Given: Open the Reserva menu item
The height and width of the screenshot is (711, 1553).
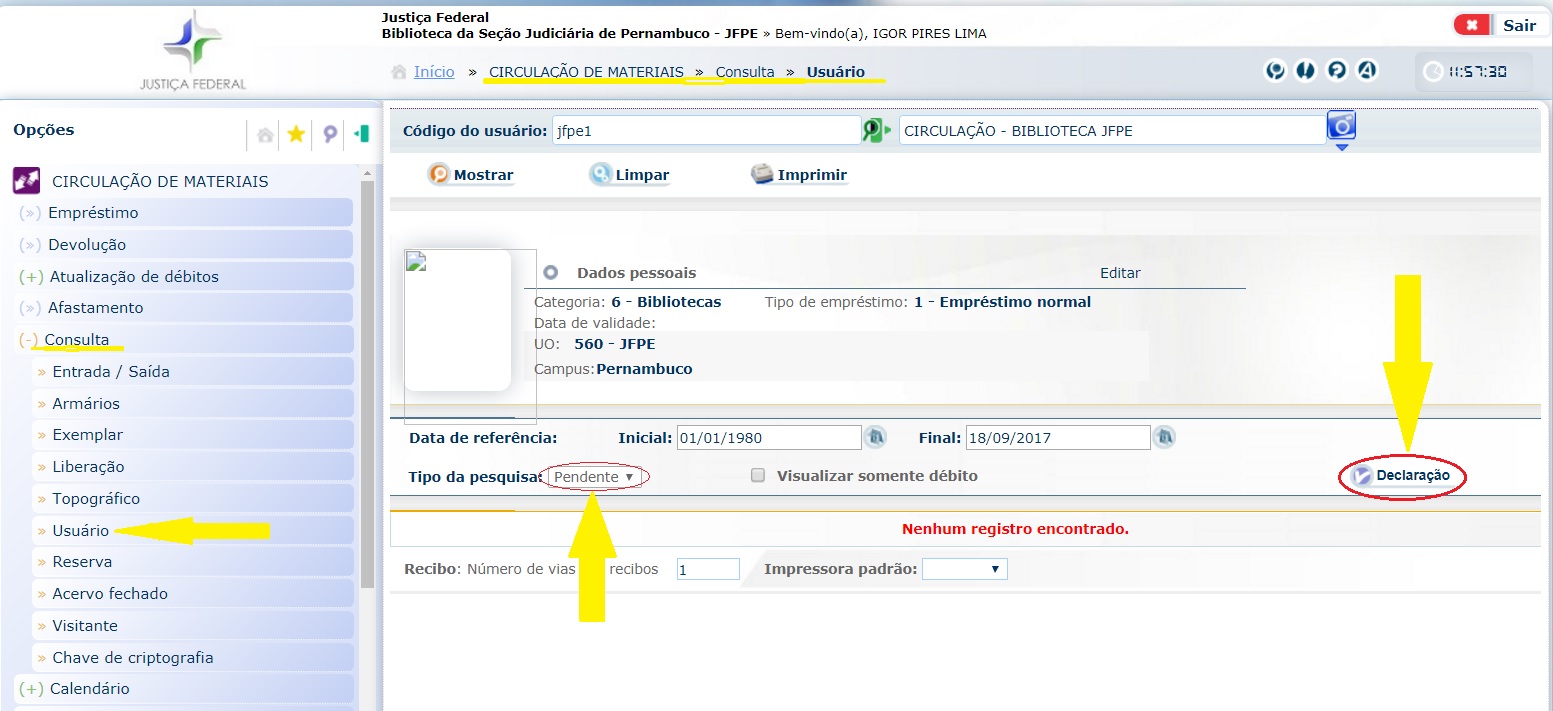Looking at the screenshot, I should click(82, 562).
